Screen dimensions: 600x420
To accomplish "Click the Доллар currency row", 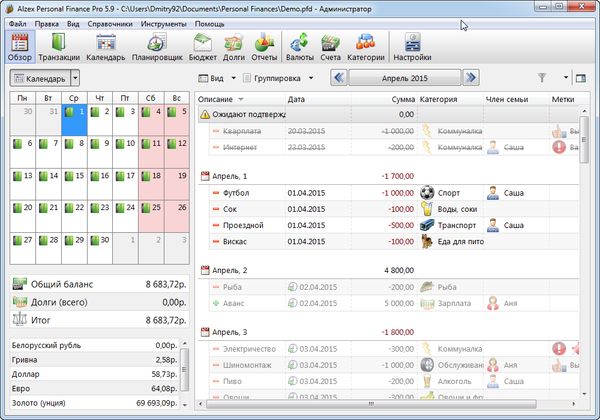I will pyautogui.click(x=95, y=374).
